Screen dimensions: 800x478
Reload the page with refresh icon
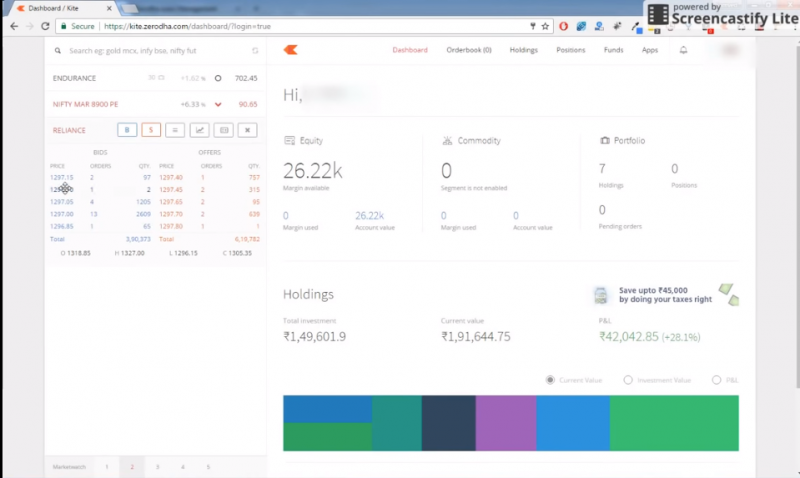(45, 26)
